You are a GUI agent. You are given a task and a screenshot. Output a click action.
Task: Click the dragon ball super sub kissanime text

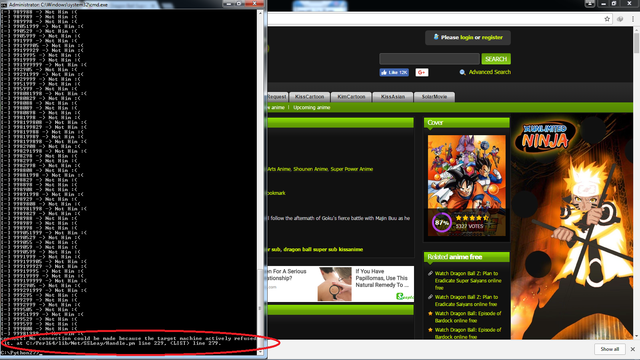[x=323, y=249]
